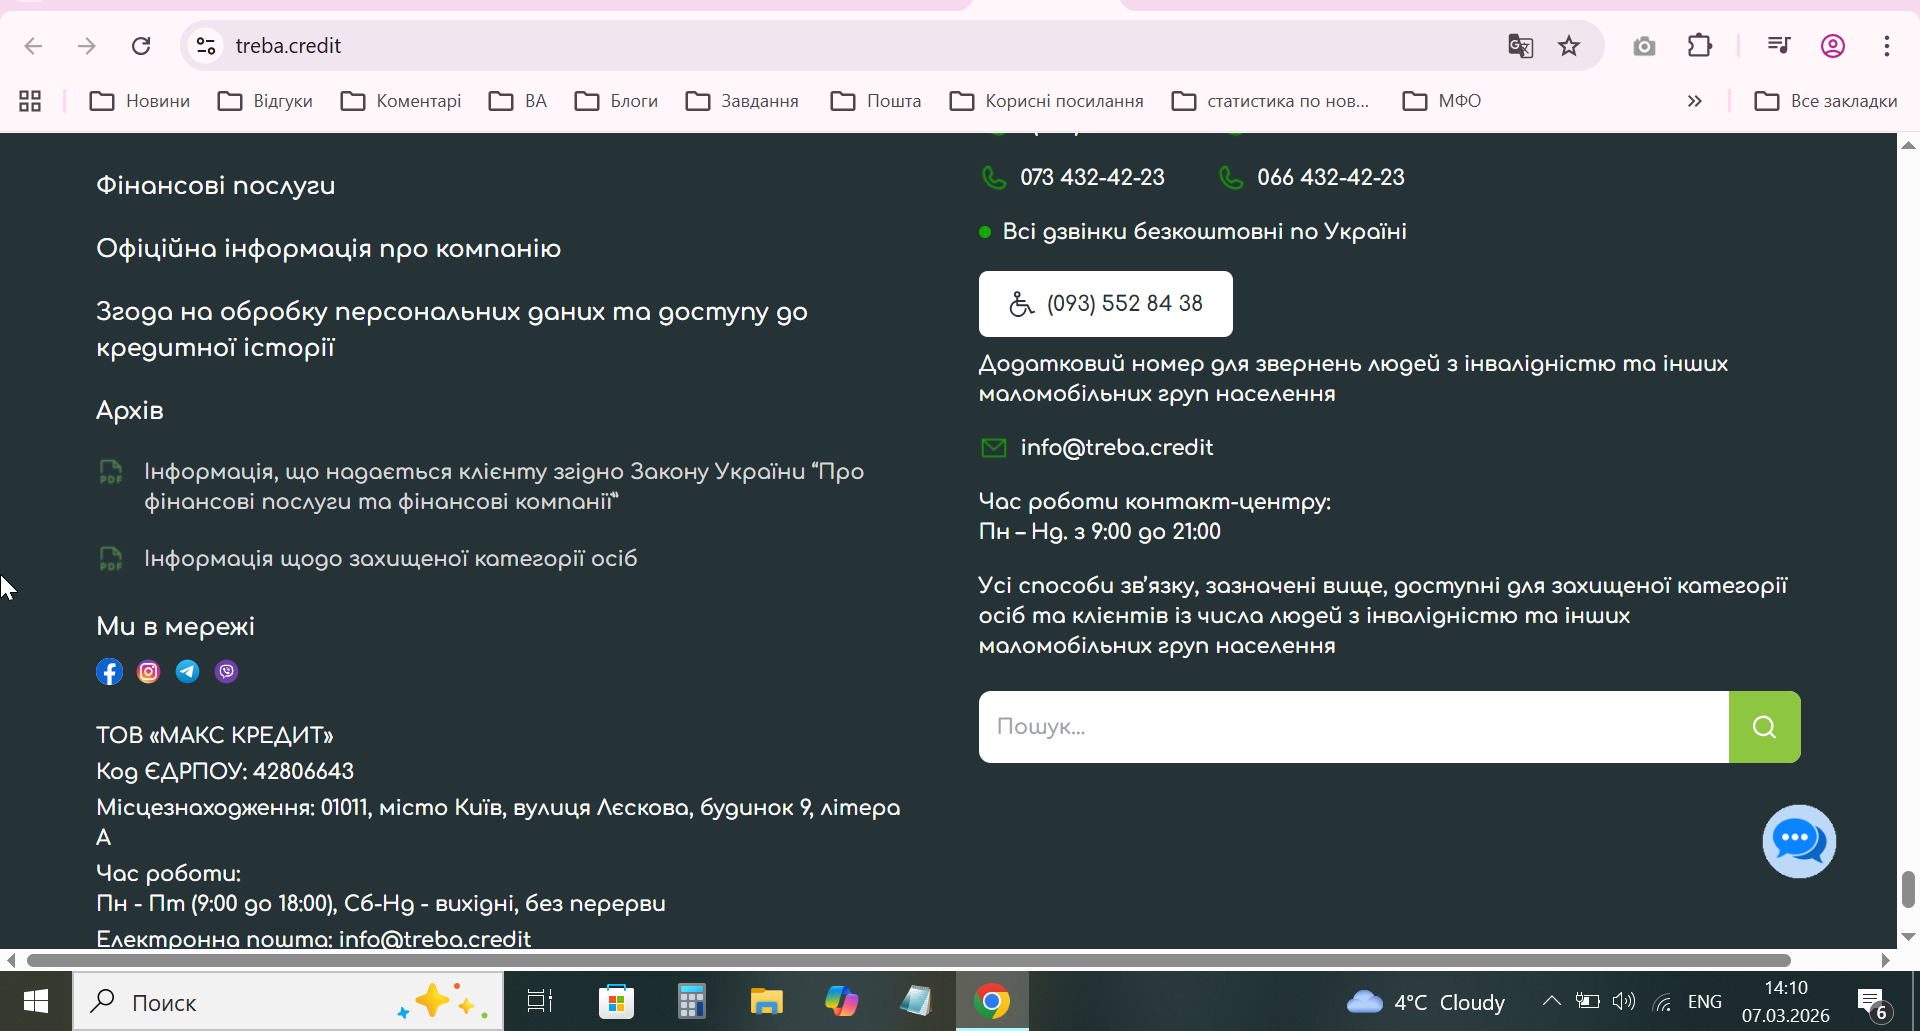
Task: View site information icon in address bar
Action: pyautogui.click(x=206, y=46)
